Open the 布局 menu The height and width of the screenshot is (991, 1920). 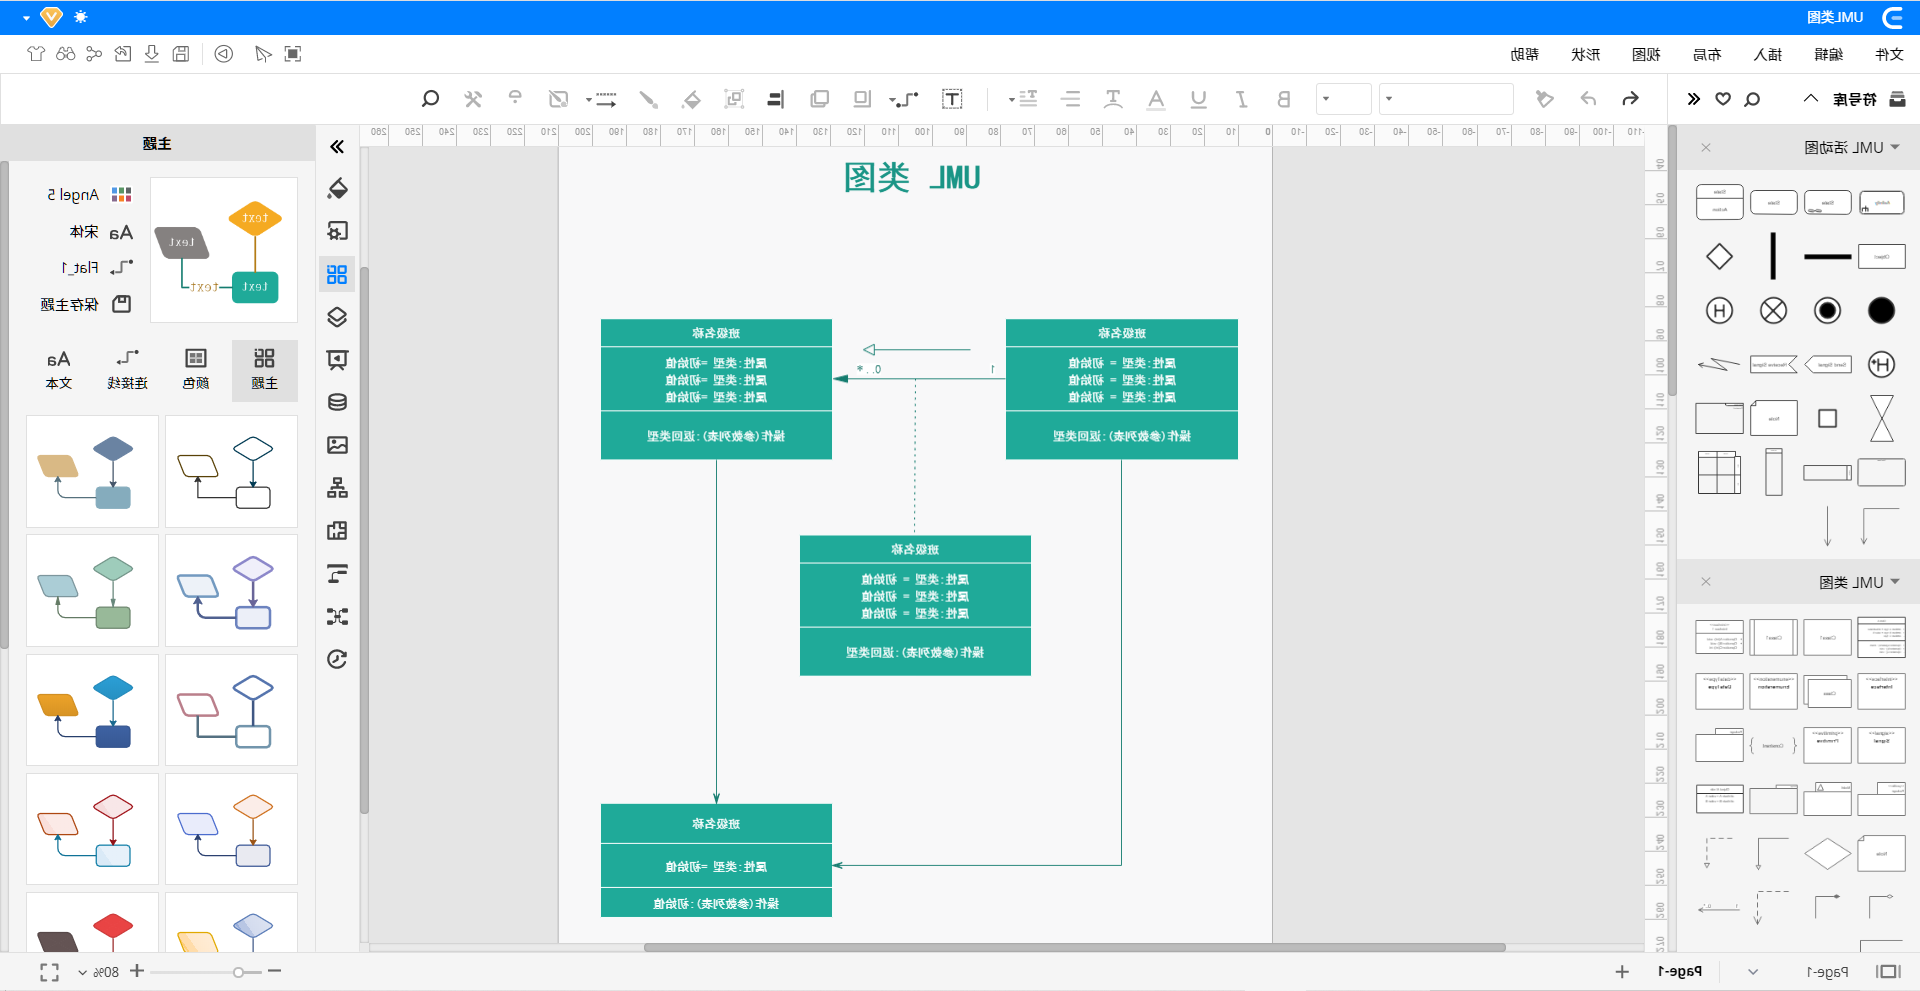1706,54
